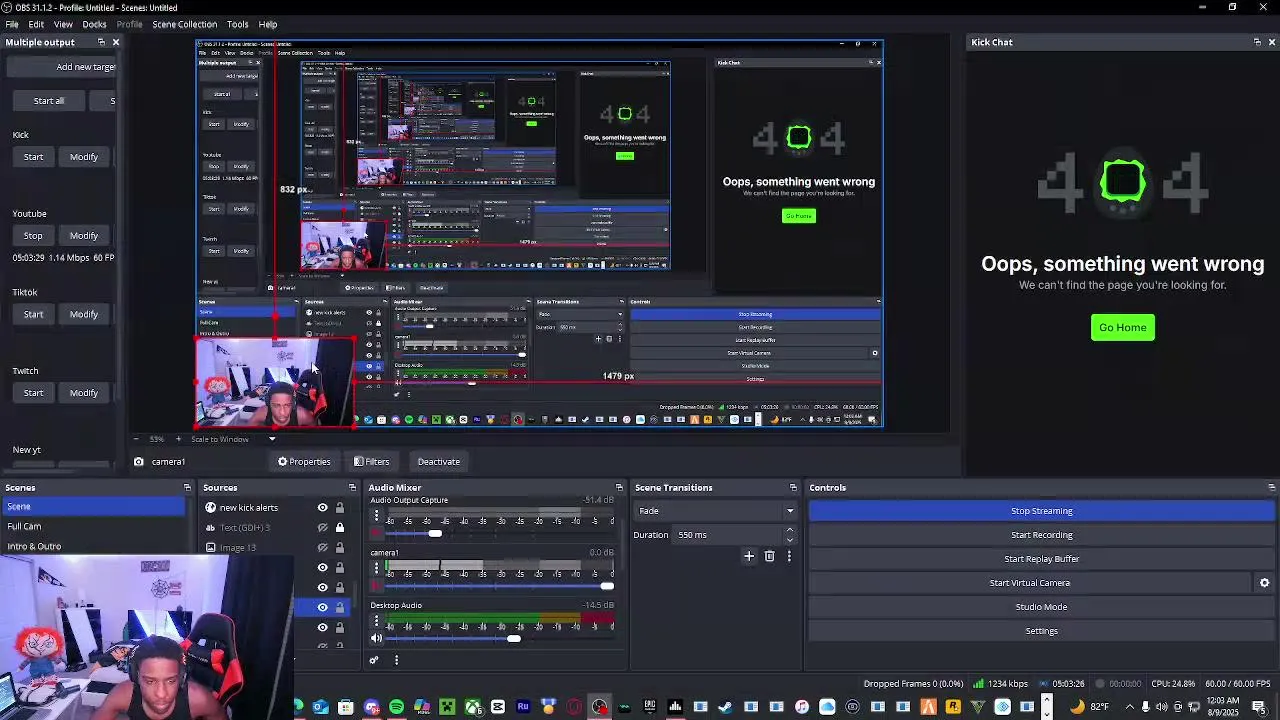The width and height of the screenshot is (1280, 720).
Task: Open Steam from the taskbar
Action: (x=725, y=707)
